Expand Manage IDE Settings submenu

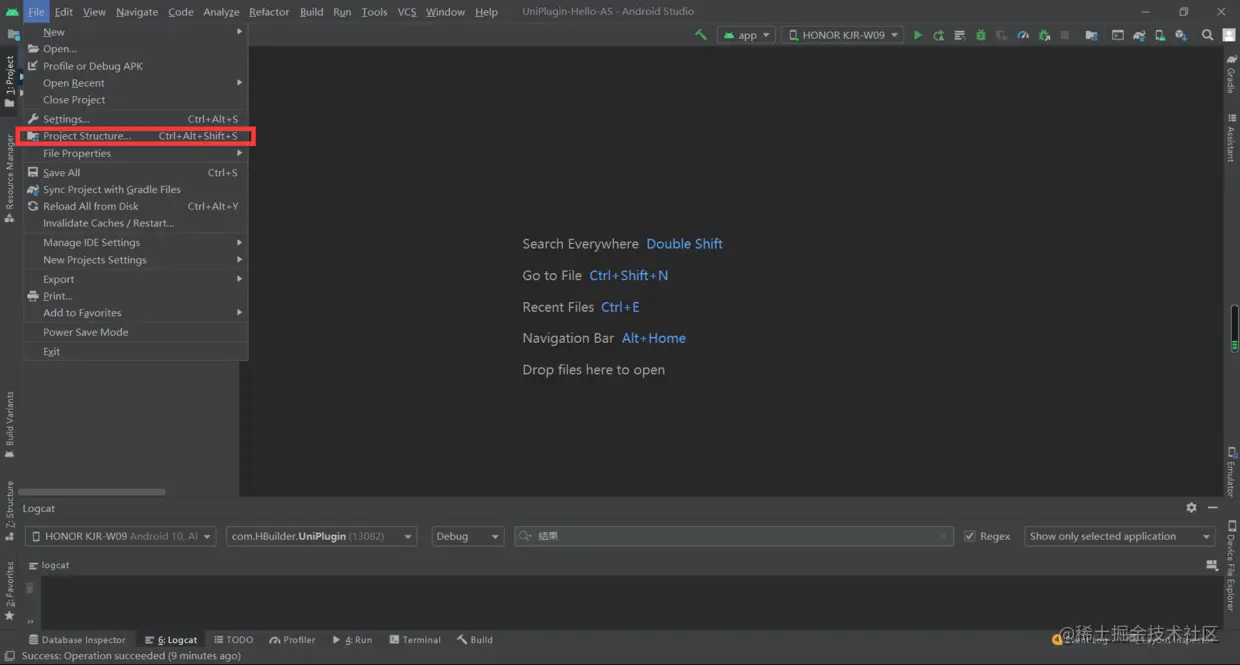click(135, 242)
